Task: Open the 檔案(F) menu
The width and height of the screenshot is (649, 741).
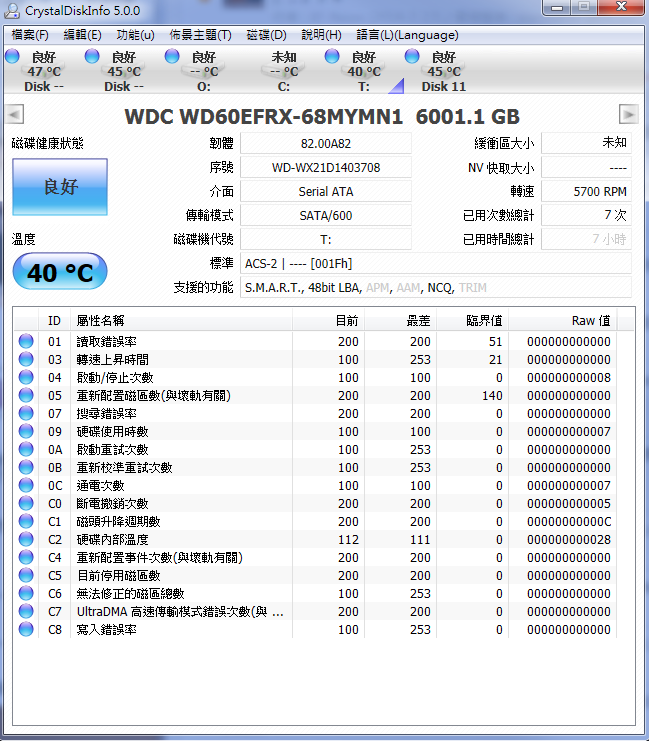Action: pos(30,35)
